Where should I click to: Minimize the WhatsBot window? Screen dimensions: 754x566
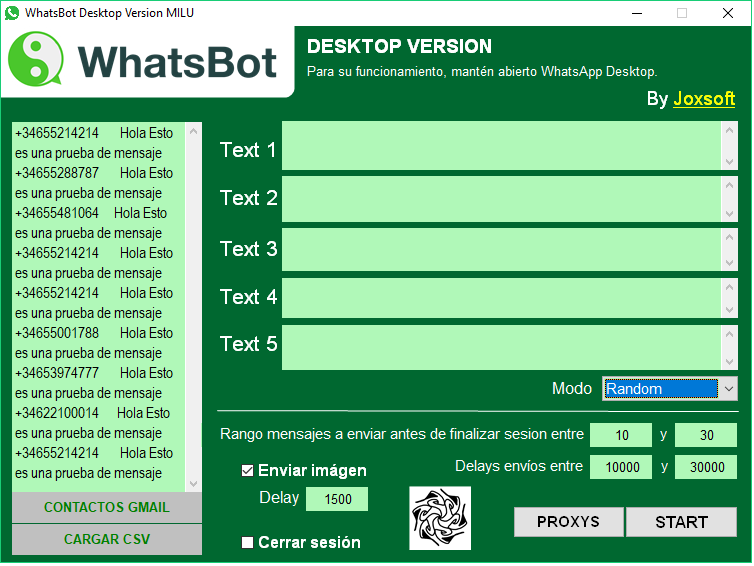[637, 13]
